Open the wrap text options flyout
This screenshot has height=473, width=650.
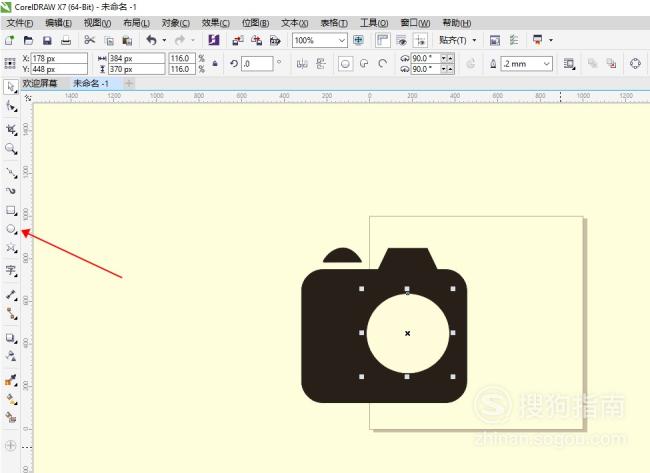(x=569, y=64)
